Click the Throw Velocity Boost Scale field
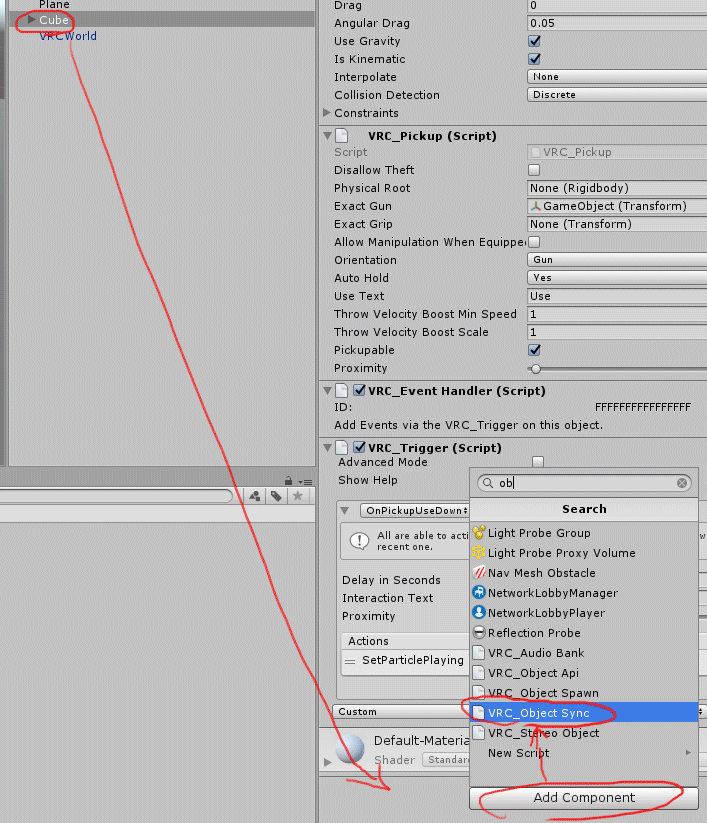 (x=617, y=332)
